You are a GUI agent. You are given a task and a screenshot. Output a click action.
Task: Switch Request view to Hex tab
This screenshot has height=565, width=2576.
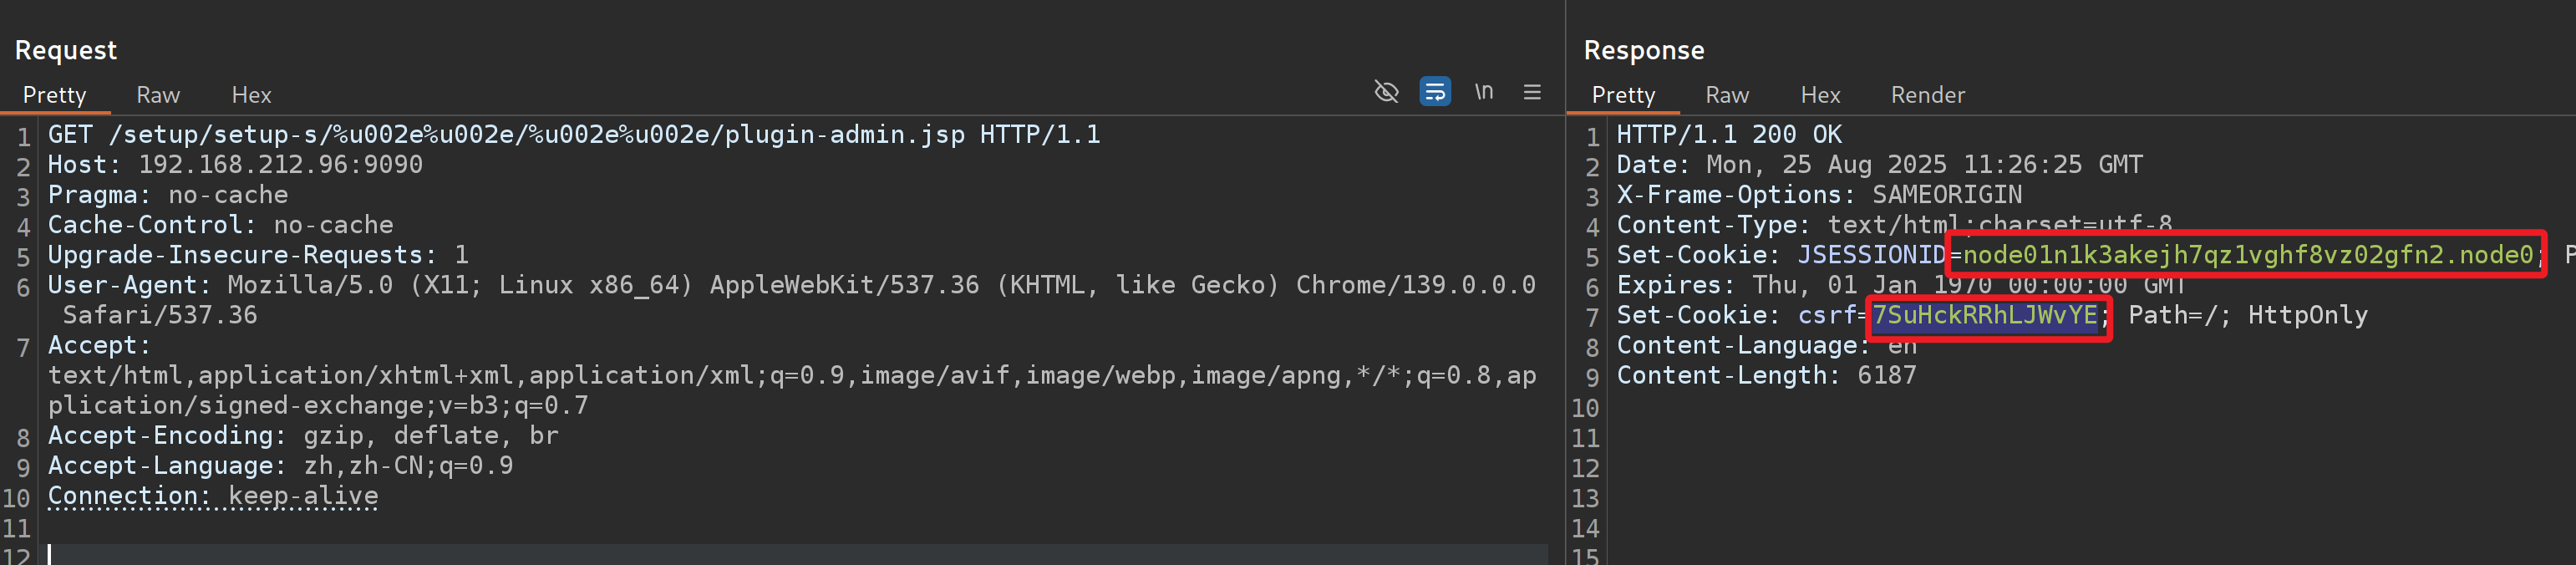(x=251, y=95)
